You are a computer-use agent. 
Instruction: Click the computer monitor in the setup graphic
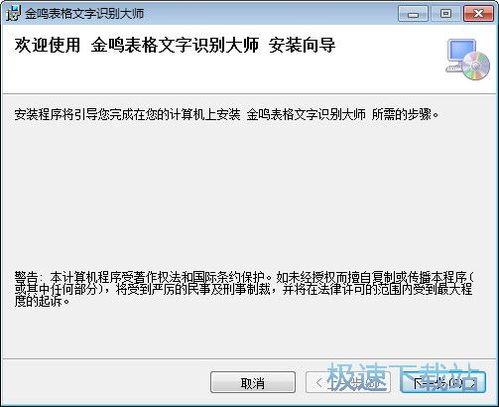click(459, 54)
